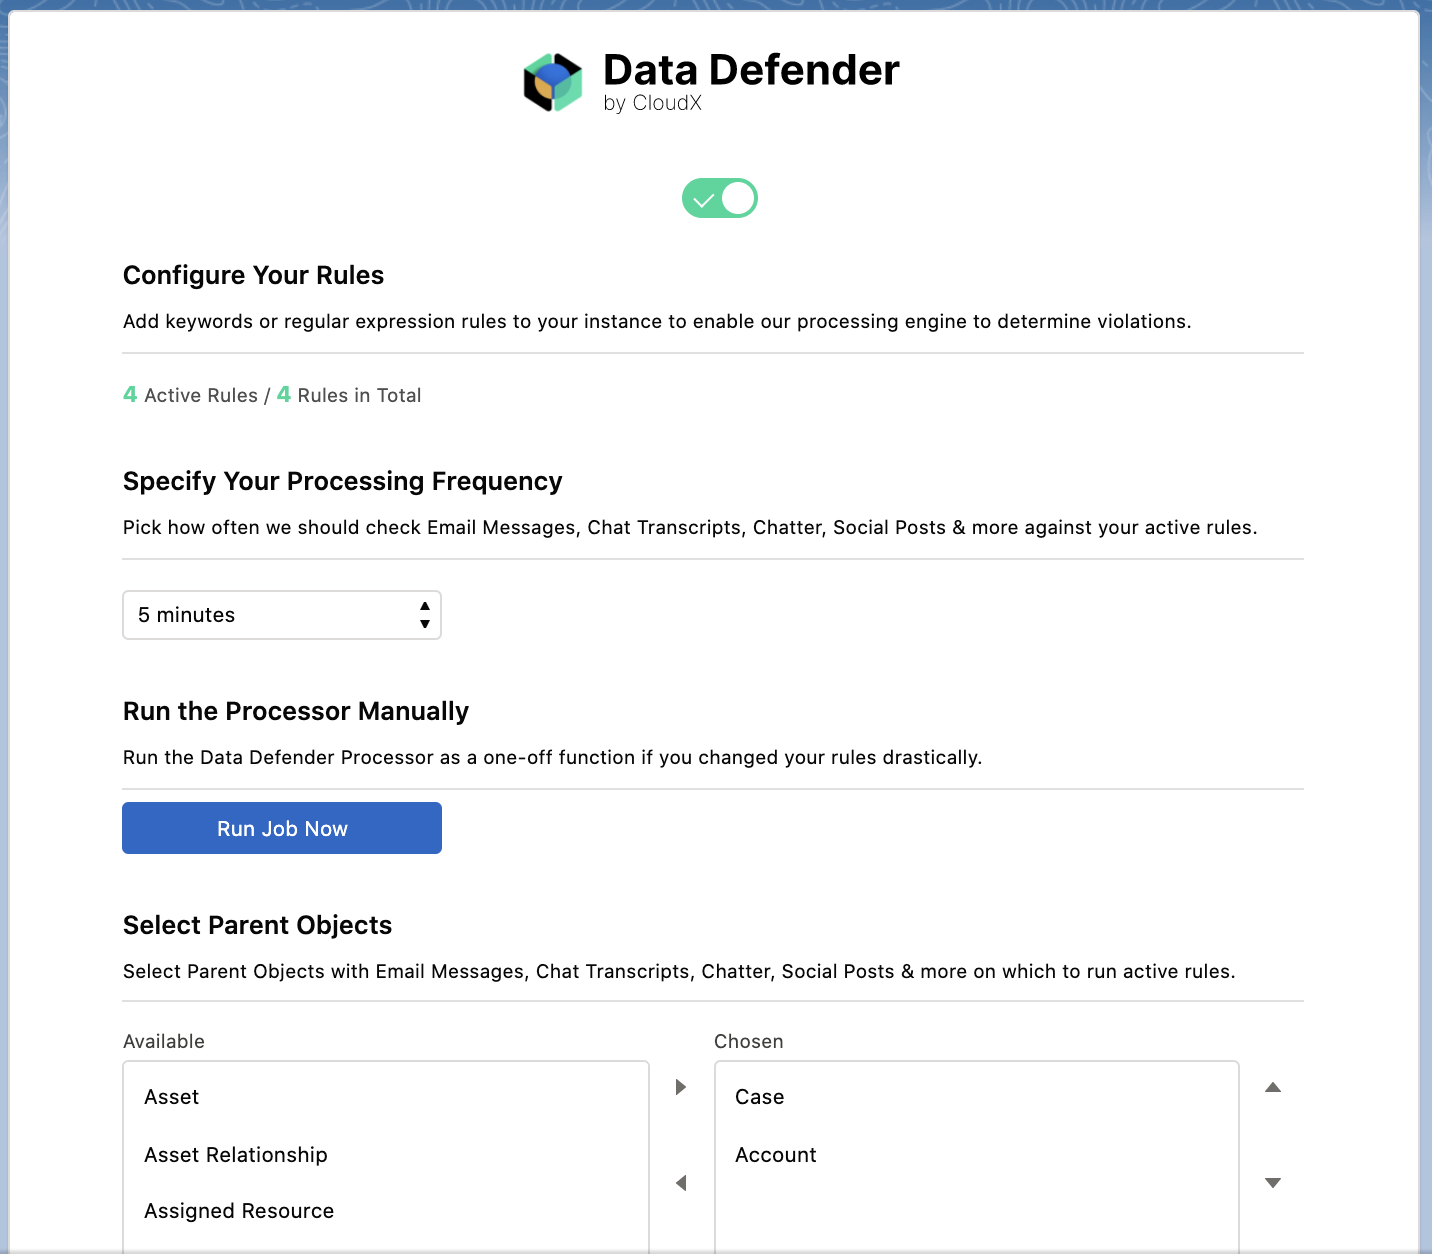Move chosen item up with up arrow
This screenshot has width=1432, height=1254.
tap(1273, 1087)
